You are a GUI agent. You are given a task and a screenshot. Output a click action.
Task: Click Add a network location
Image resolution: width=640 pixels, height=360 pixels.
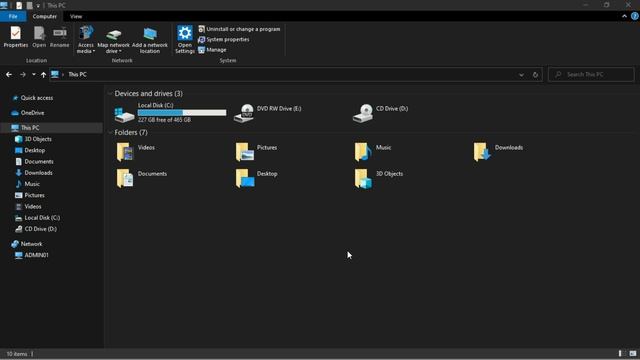[x=150, y=40]
